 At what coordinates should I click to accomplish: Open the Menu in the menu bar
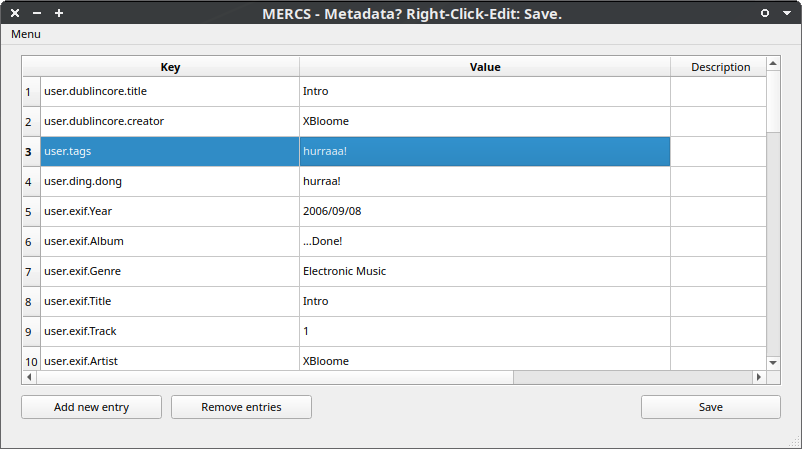point(26,34)
